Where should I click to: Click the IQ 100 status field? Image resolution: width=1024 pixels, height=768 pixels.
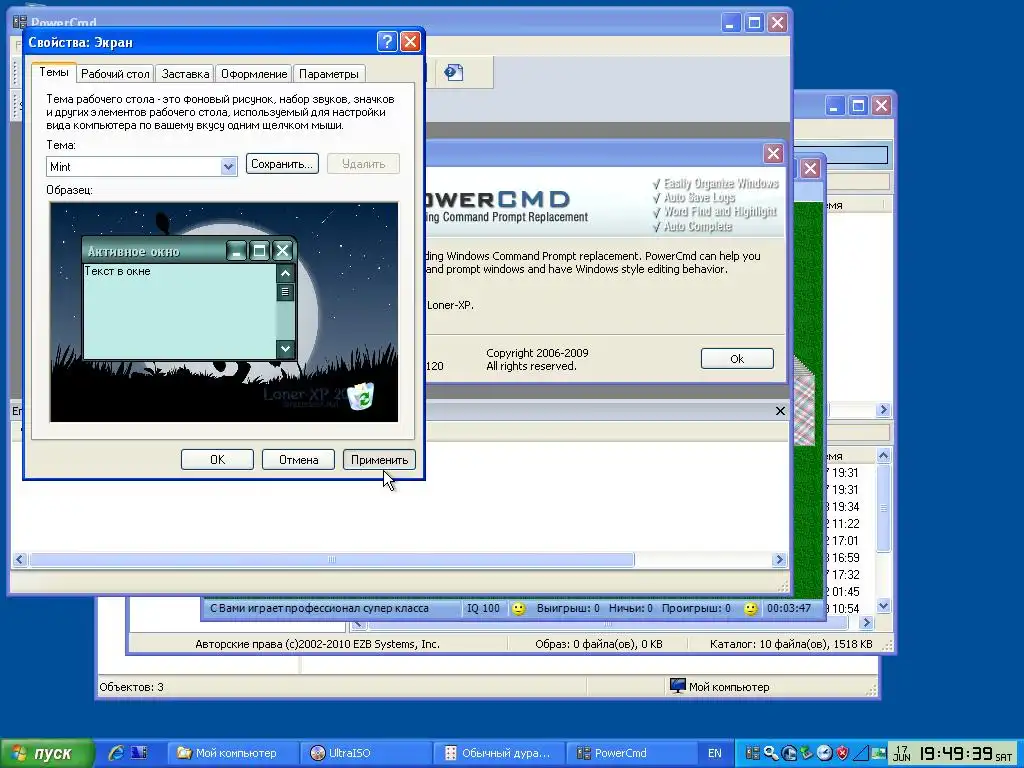click(x=483, y=609)
